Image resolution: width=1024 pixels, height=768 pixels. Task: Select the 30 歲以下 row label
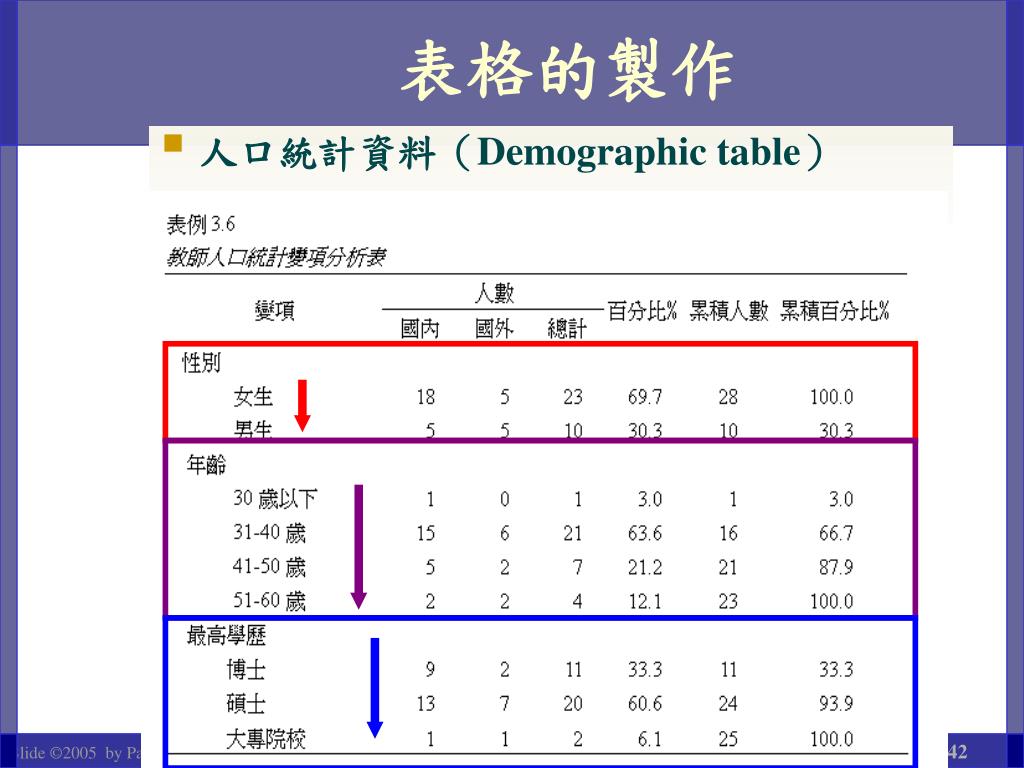275,498
